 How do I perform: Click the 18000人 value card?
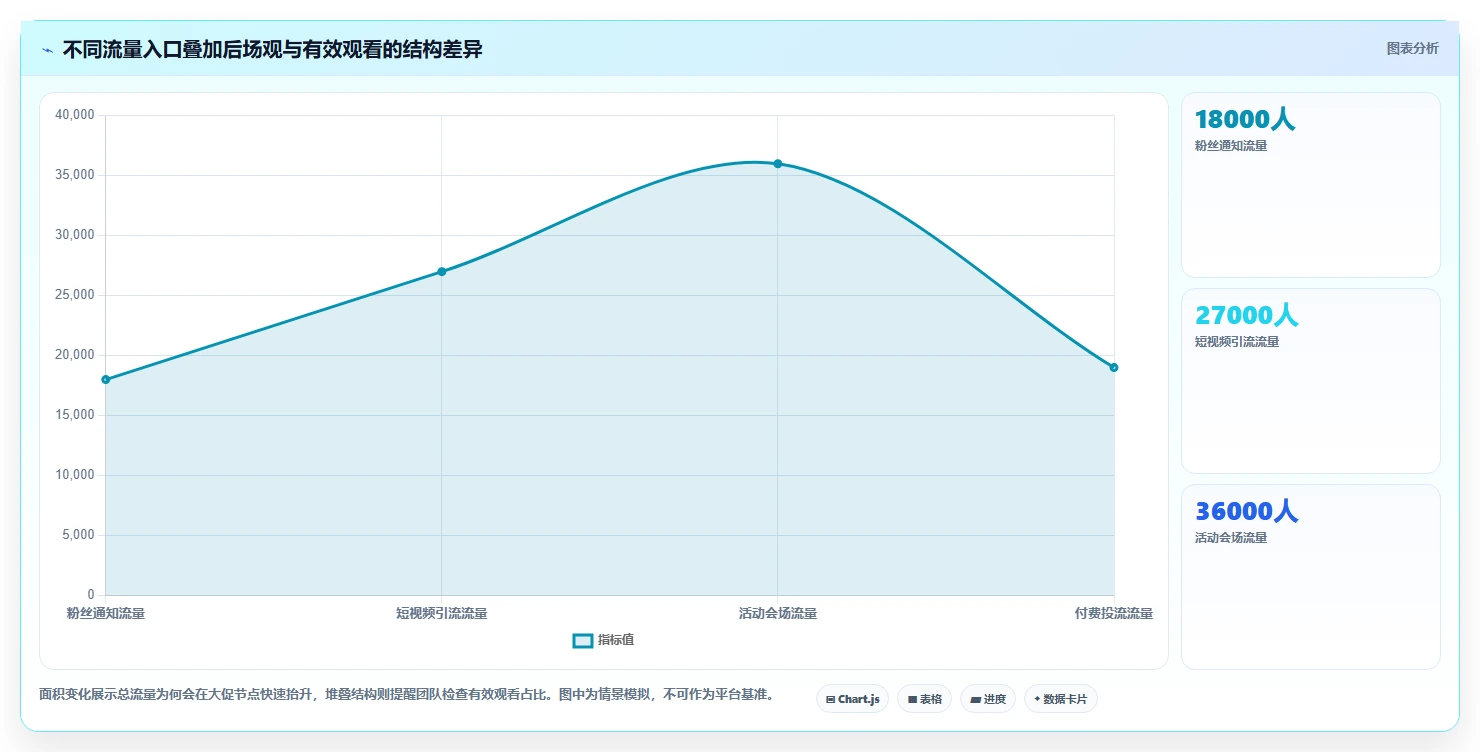(x=1310, y=185)
